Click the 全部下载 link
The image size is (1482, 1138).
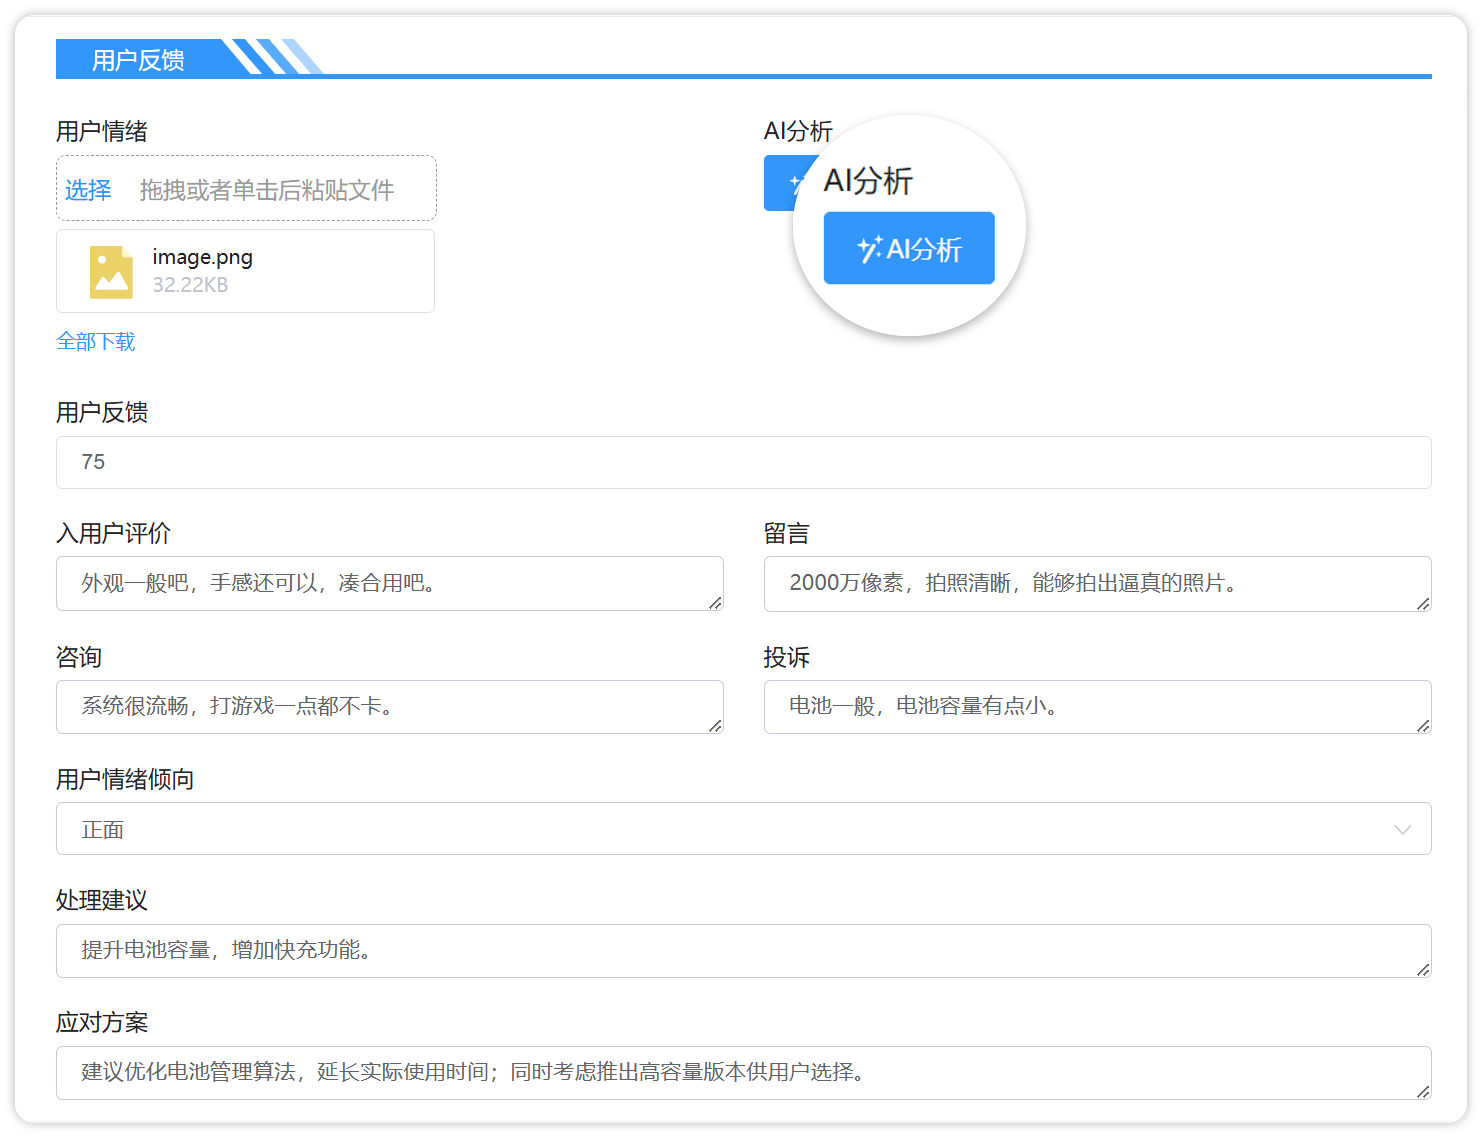pos(96,342)
